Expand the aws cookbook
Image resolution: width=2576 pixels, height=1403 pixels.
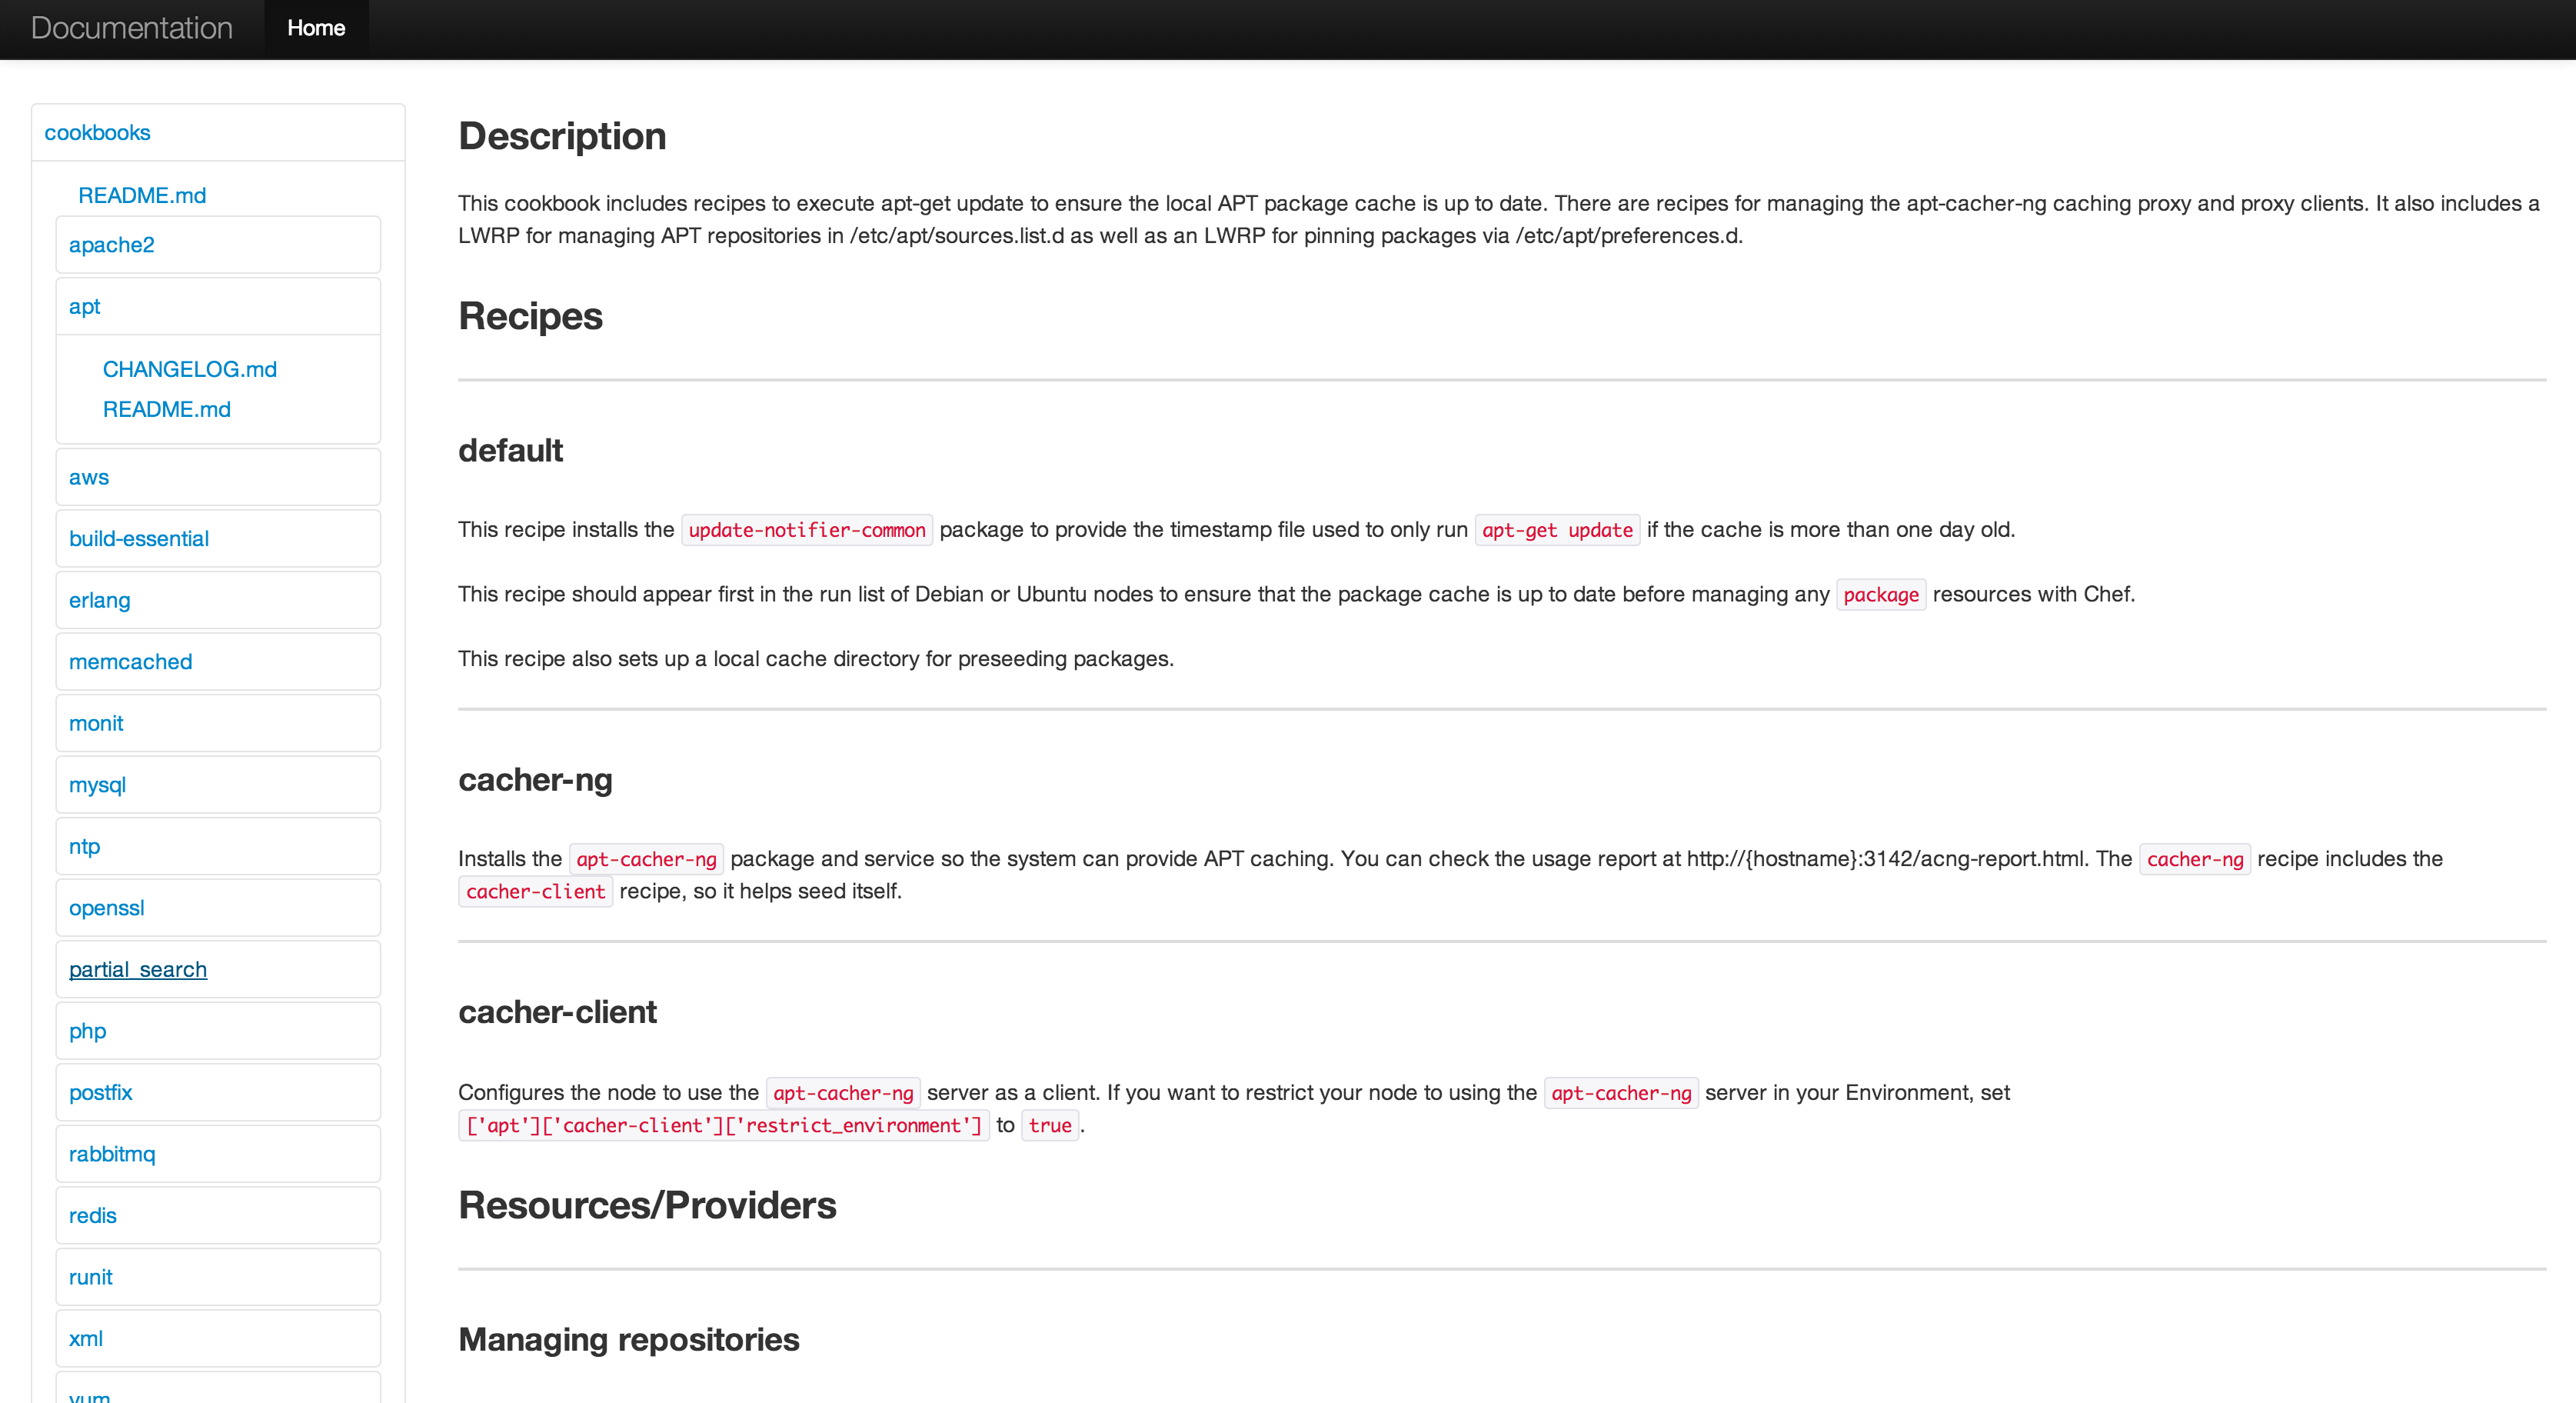pyautogui.click(x=88, y=477)
